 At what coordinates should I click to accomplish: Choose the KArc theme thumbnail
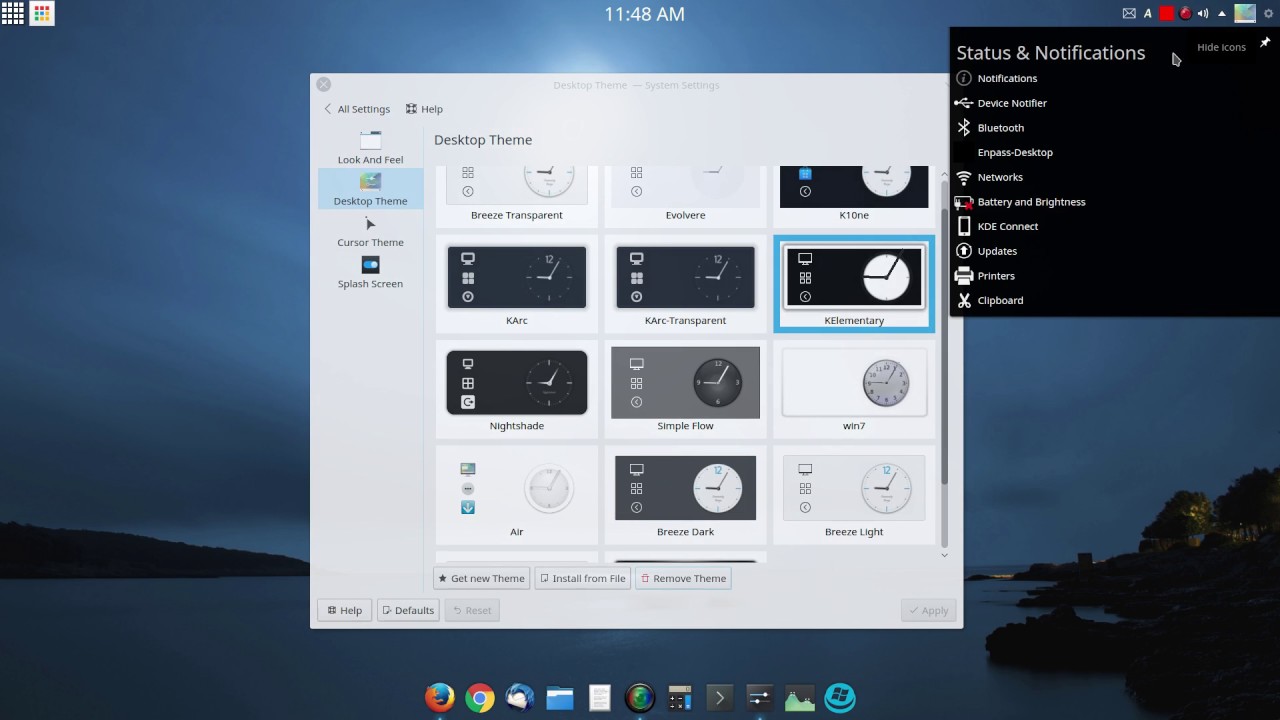[517, 283]
